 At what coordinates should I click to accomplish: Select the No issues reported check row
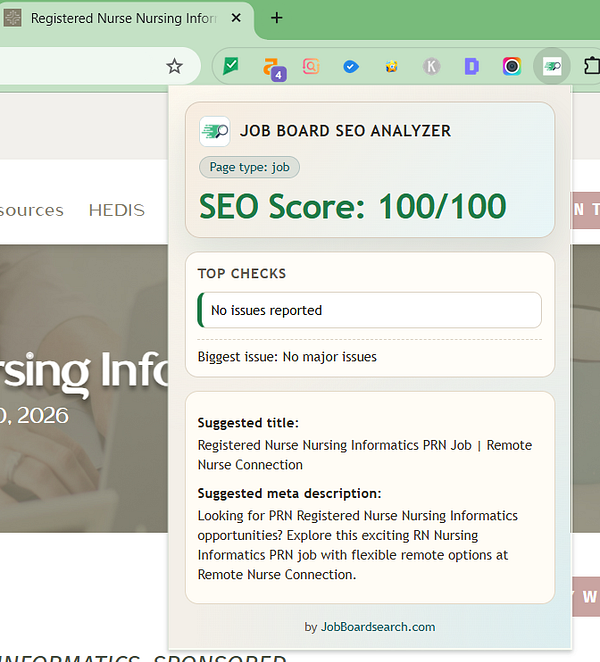(x=369, y=310)
